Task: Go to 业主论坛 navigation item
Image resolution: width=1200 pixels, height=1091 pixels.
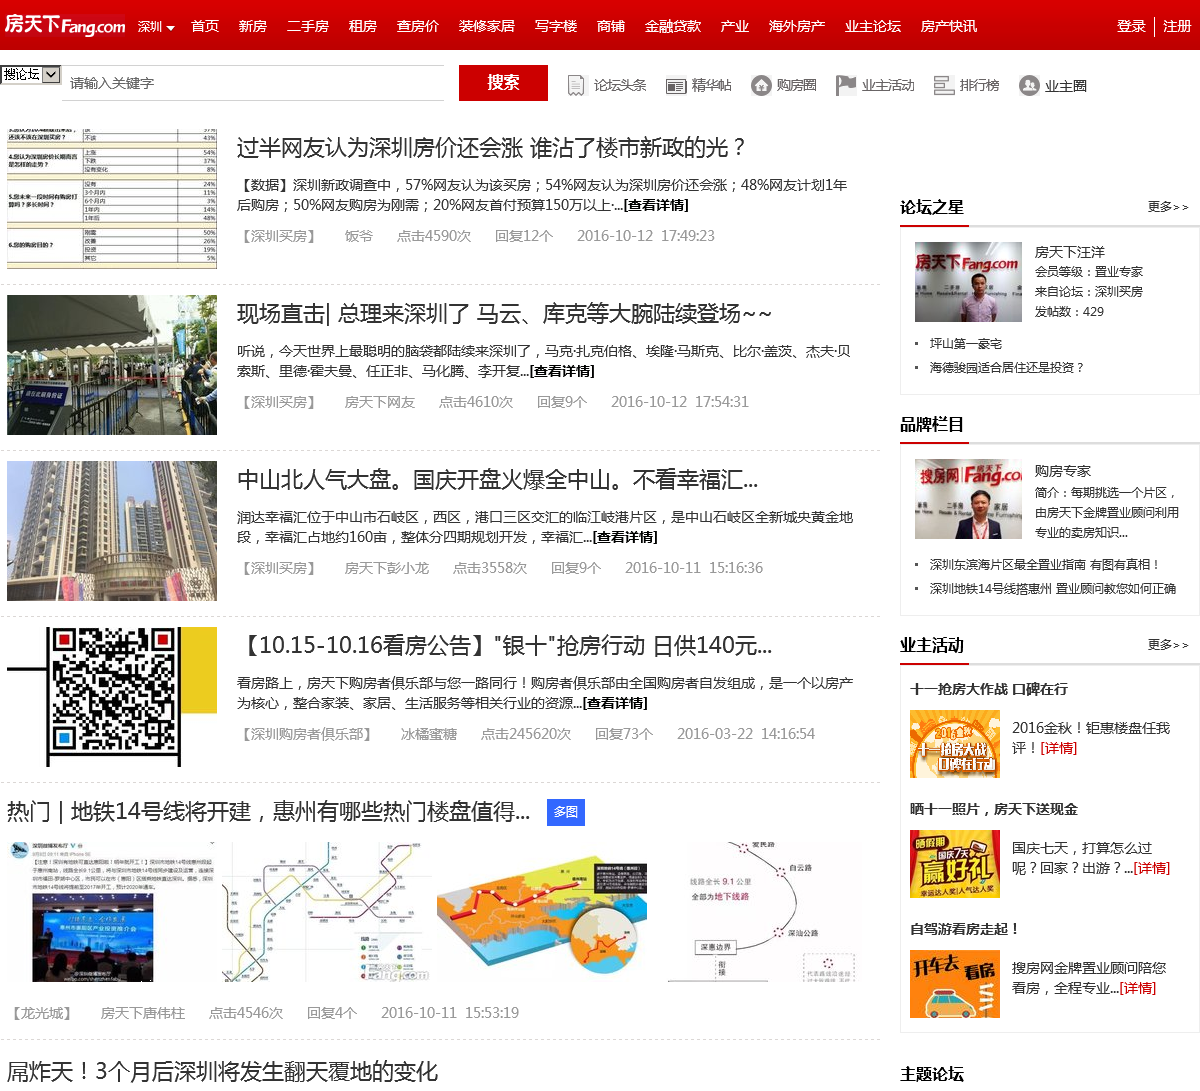Action: pos(873,26)
